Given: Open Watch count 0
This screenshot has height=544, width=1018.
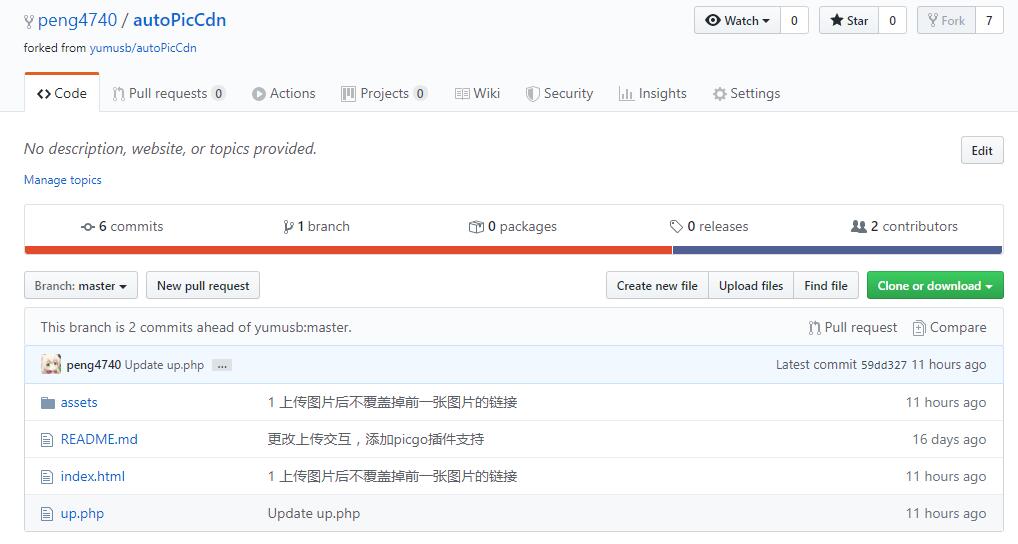Looking at the screenshot, I should (794, 20).
